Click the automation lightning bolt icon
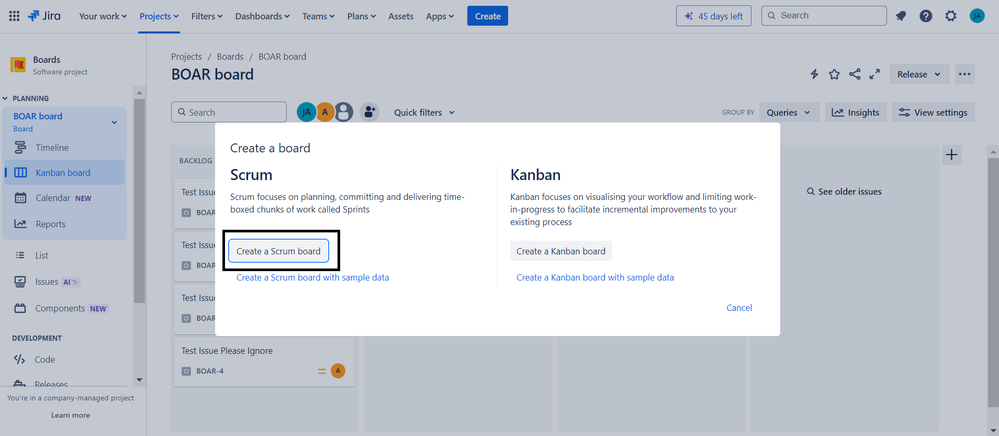This screenshot has height=436, width=999. 814,75
